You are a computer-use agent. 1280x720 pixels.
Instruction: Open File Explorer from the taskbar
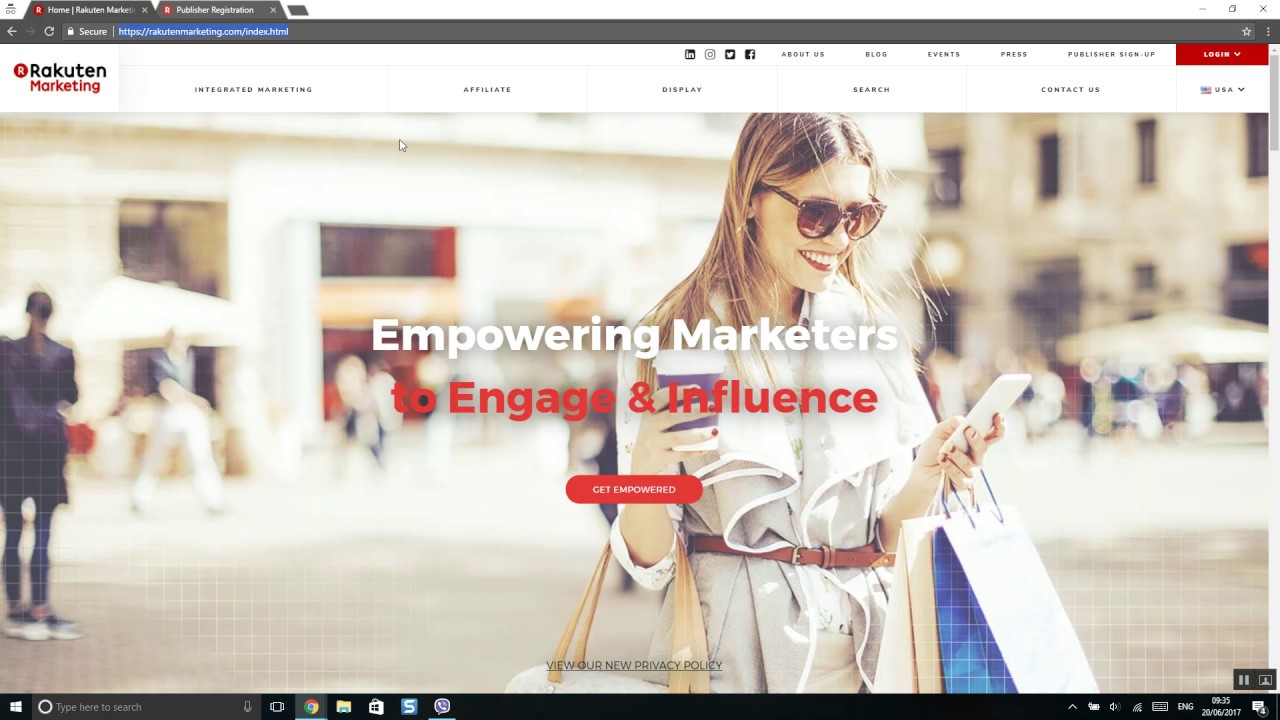click(343, 707)
